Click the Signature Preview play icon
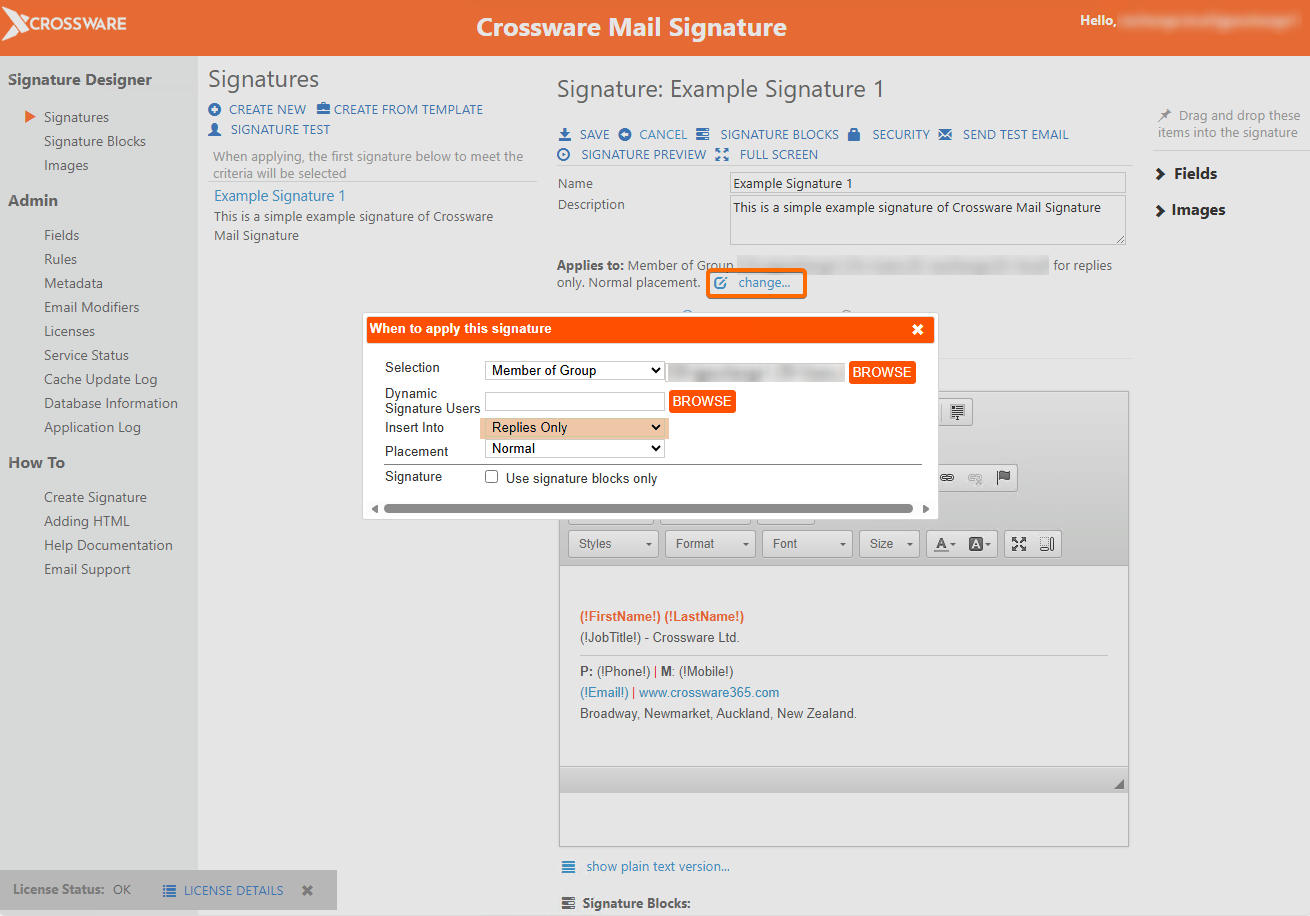The width and height of the screenshot is (1310, 916). 564,154
